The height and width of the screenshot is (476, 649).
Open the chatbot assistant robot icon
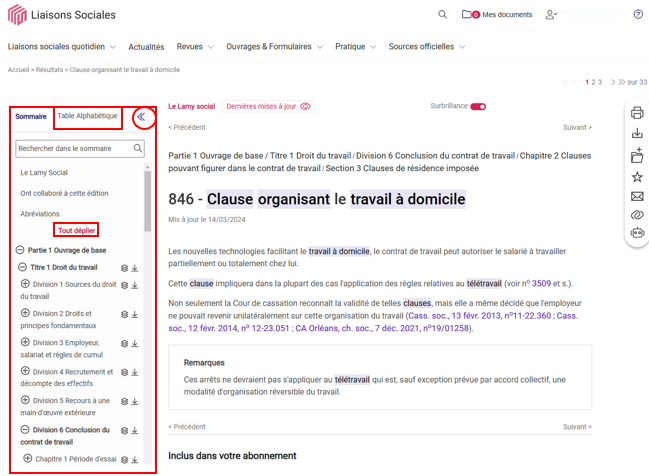637,233
